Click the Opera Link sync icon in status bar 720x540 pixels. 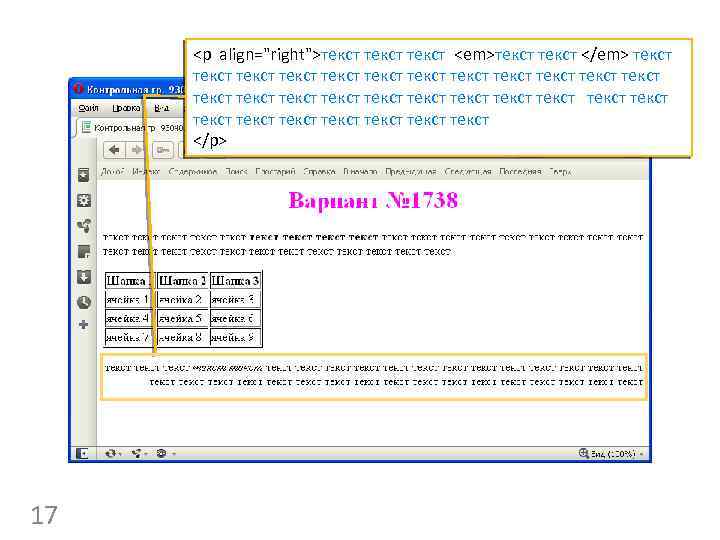pos(112,454)
